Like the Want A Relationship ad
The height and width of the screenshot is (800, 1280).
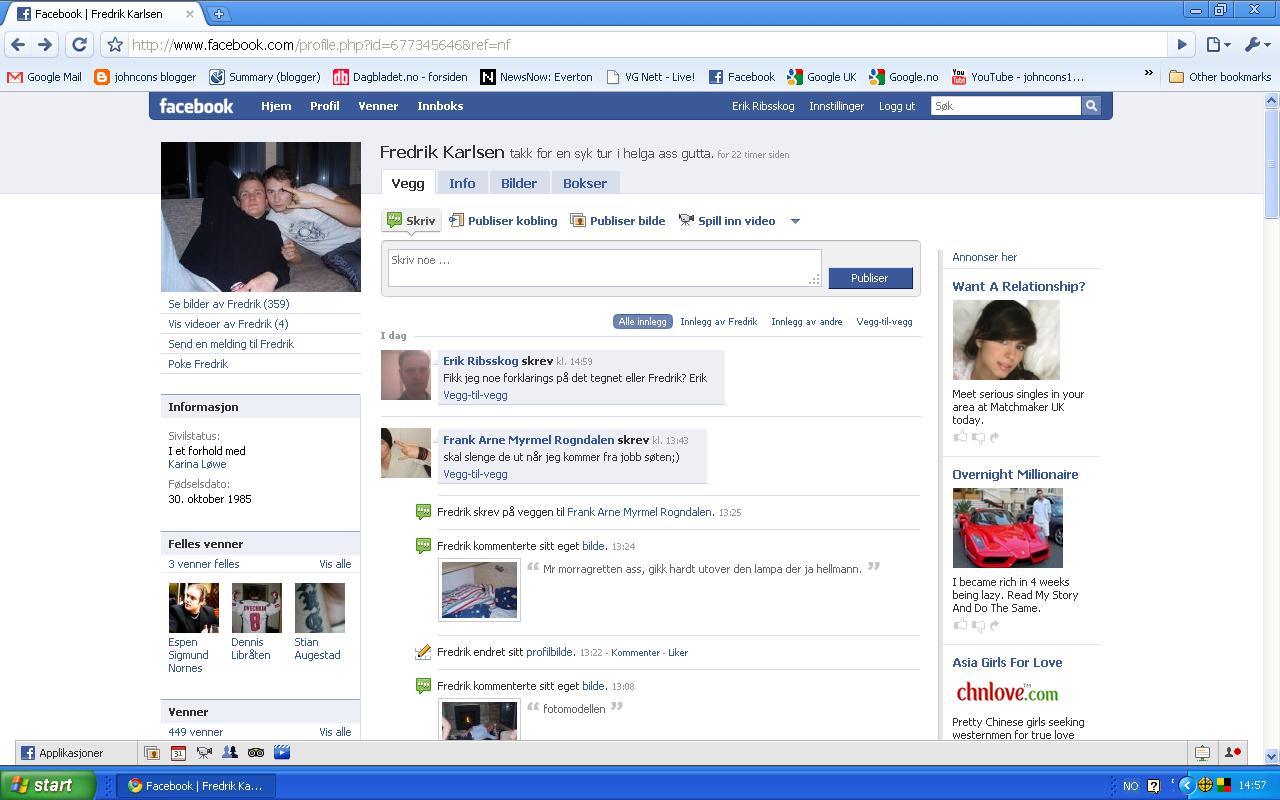[x=960, y=437]
